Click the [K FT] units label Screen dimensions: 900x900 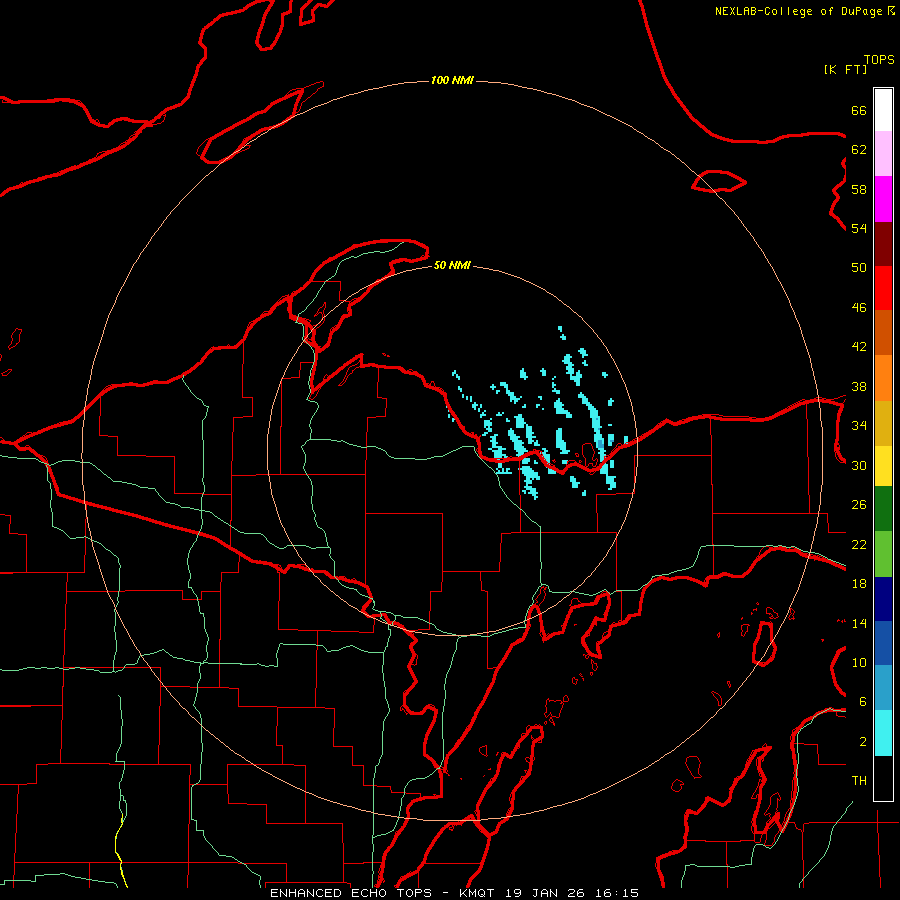[x=845, y=69]
